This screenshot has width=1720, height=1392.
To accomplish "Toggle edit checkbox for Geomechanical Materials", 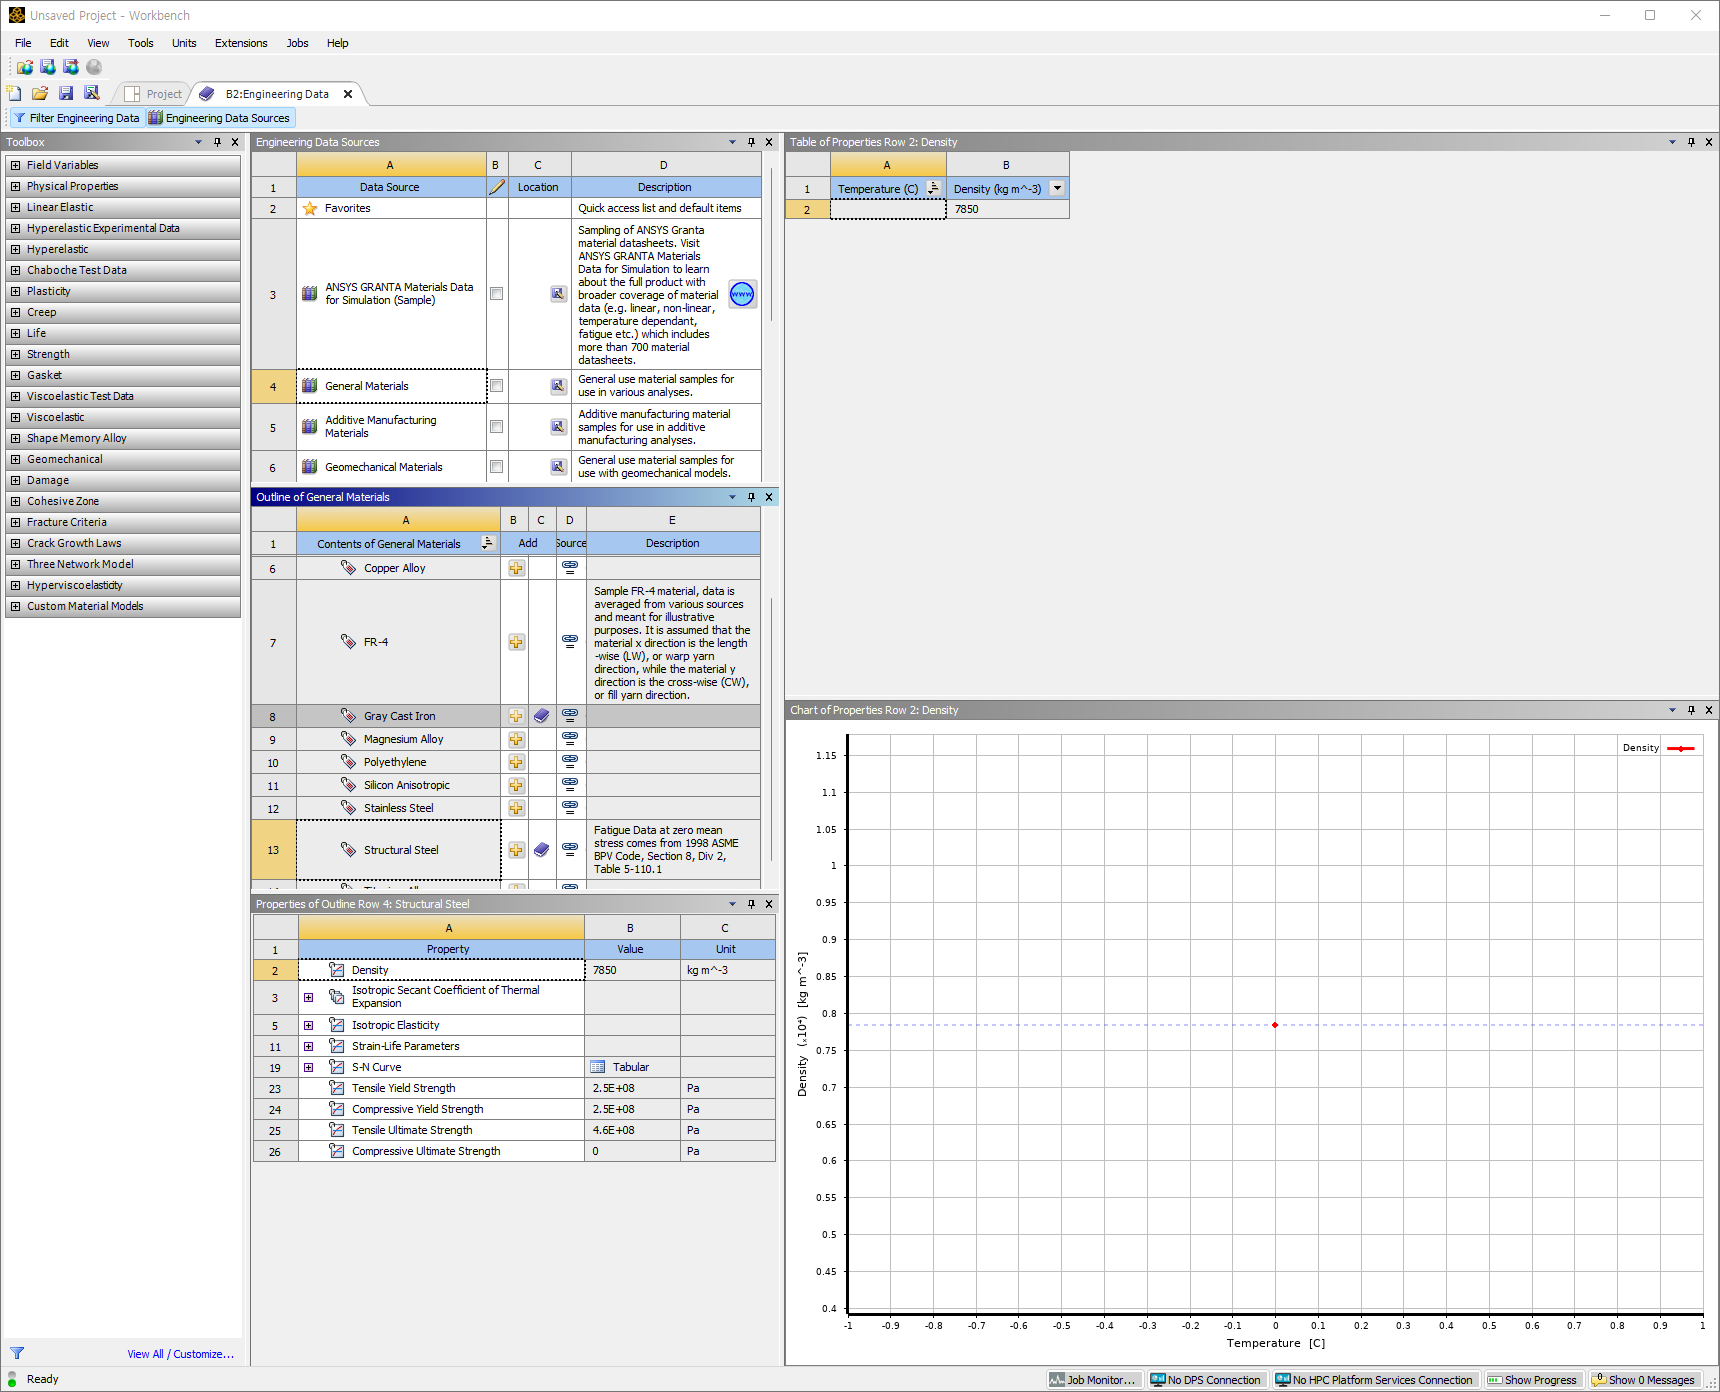I will (x=496, y=467).
